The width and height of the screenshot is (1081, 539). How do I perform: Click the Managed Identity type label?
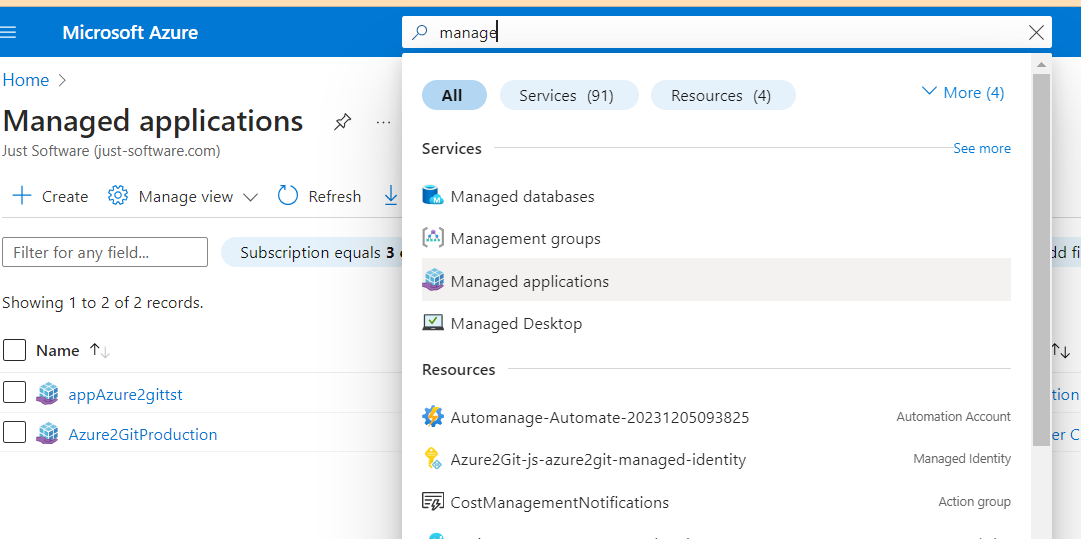[x=962, y=458]
